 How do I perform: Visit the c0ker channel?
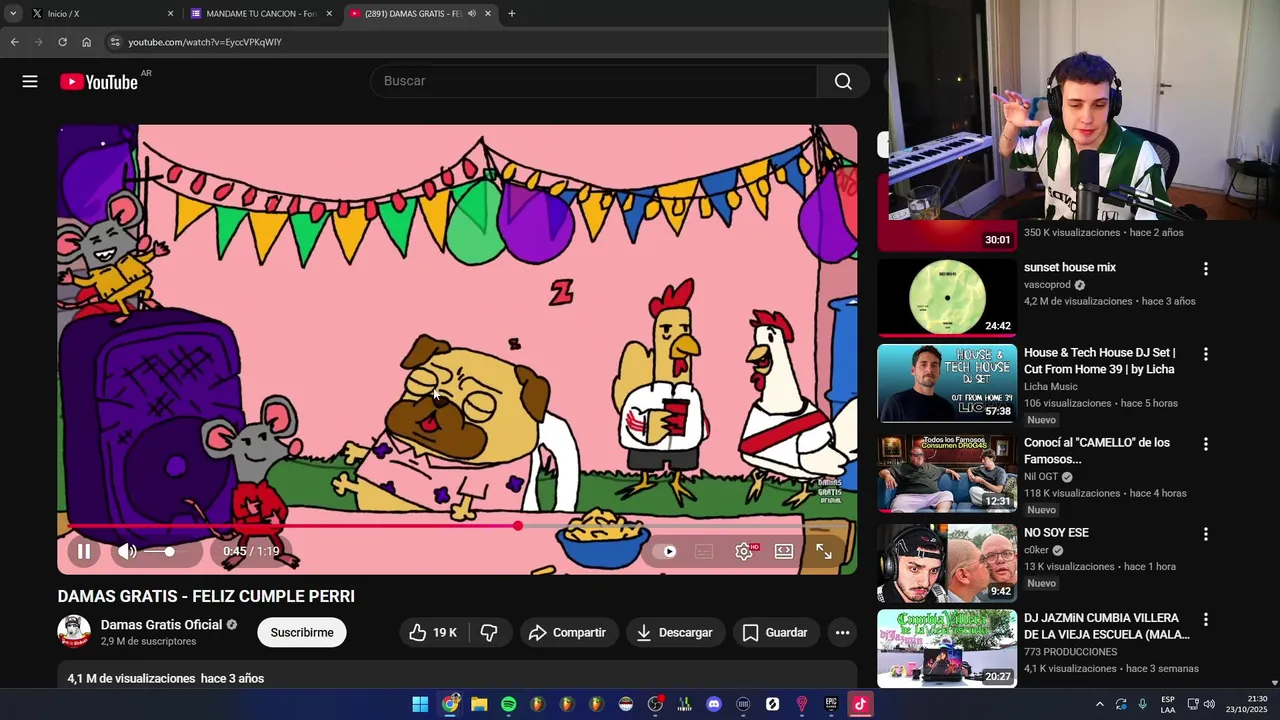point(1036,550)
